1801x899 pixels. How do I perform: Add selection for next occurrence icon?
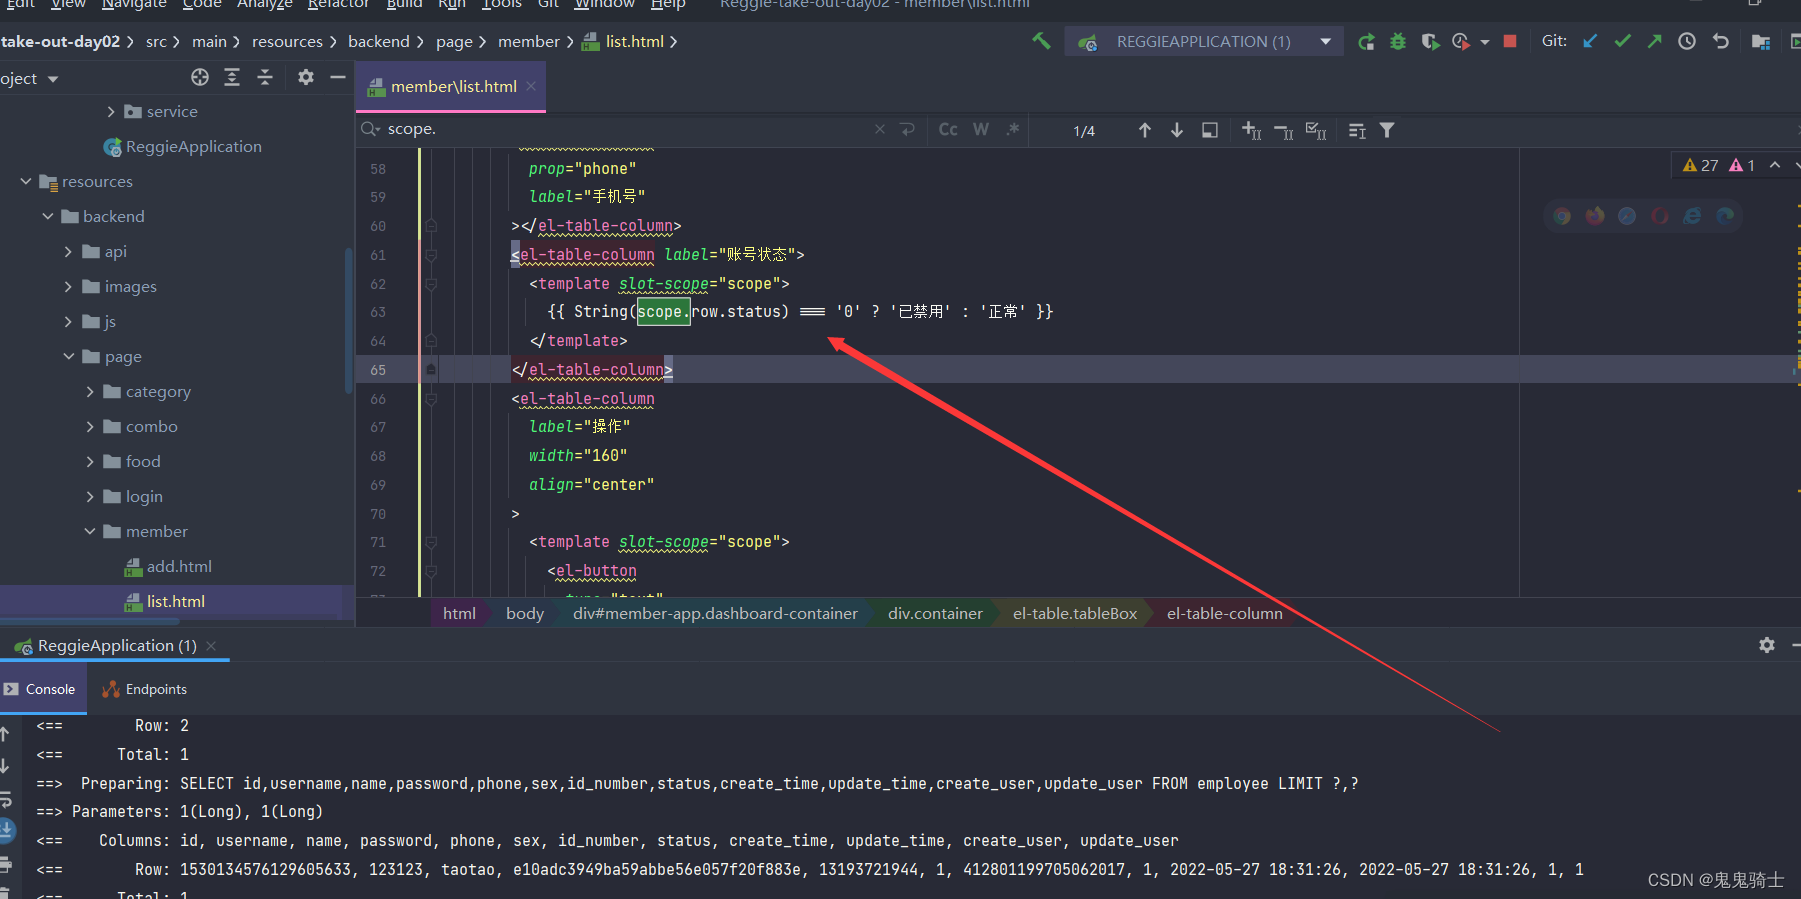point(1251,130)
